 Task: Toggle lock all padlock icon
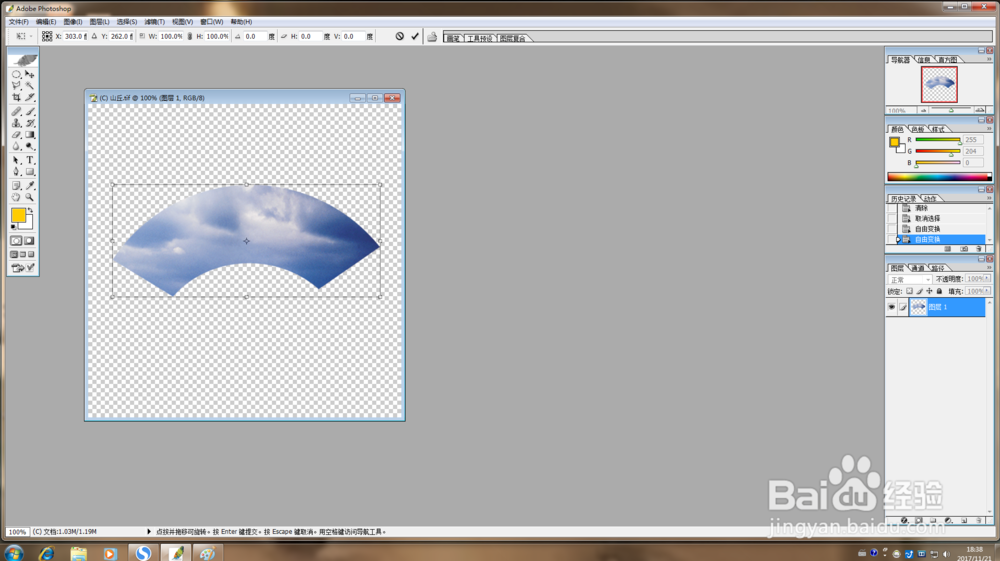[x=939, y=291]
